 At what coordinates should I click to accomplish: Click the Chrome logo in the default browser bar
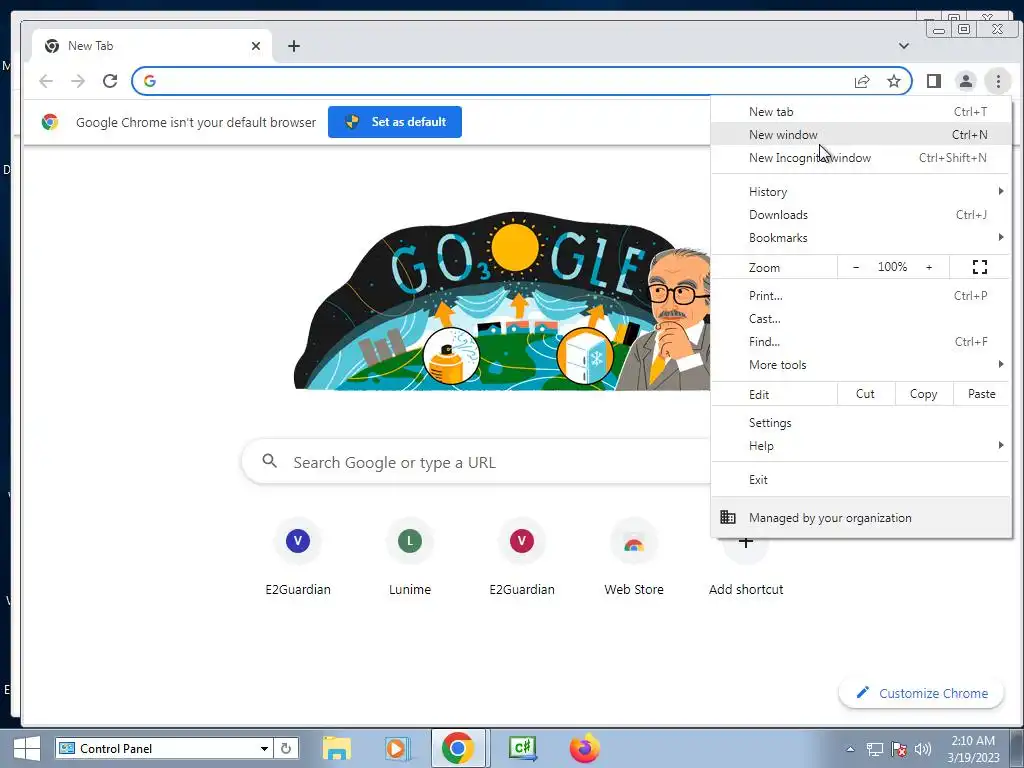50,122
